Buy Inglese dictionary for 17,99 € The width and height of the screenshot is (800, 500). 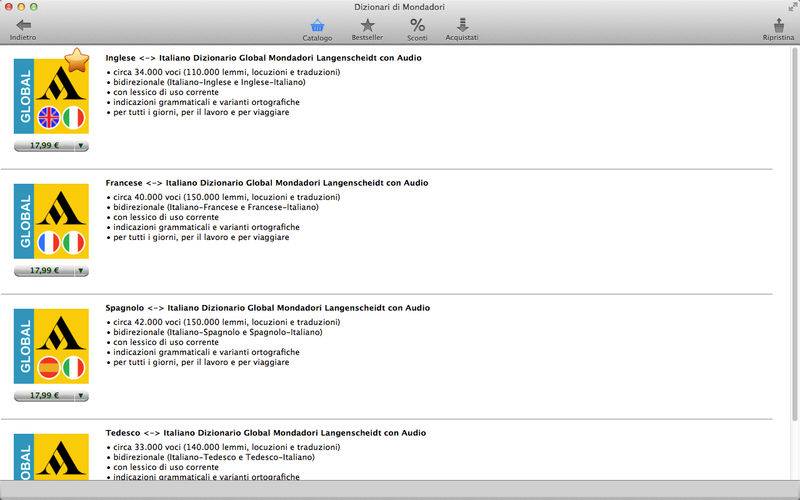click(44, 146)
